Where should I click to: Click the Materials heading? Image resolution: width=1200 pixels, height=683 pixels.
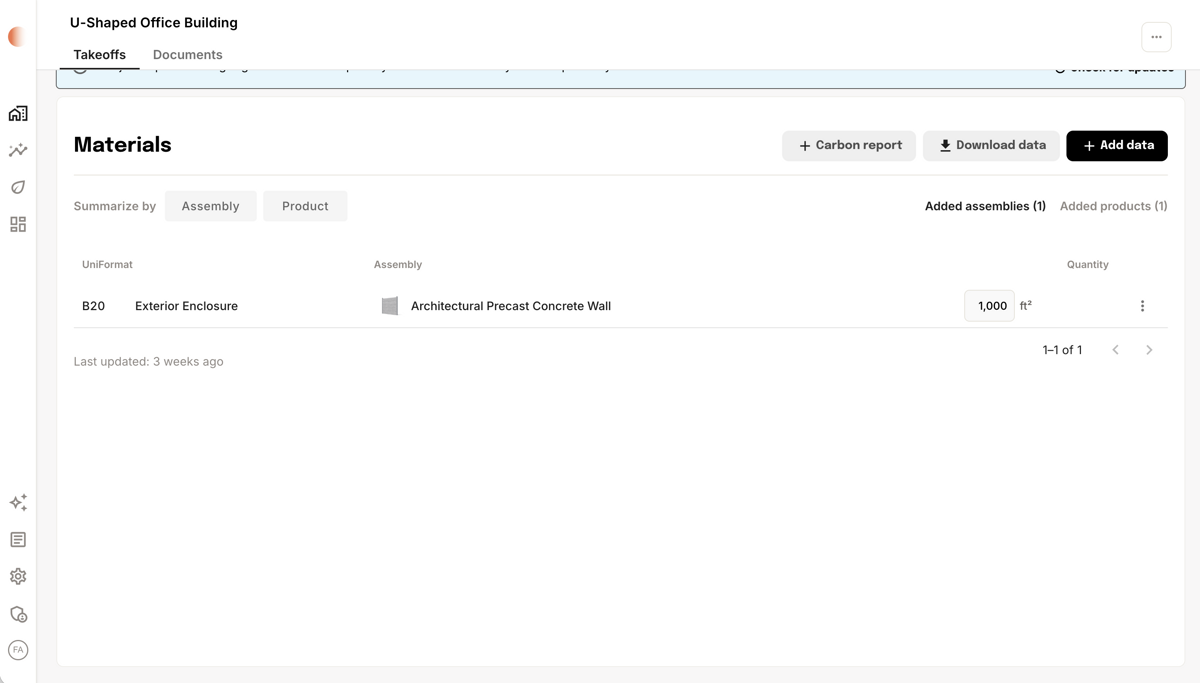coord(122,145)
